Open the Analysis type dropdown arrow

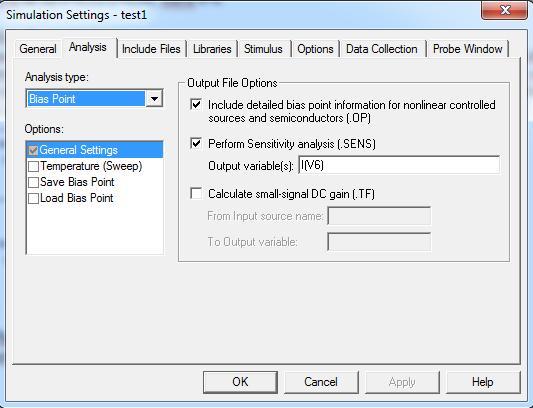coord(154,99)
